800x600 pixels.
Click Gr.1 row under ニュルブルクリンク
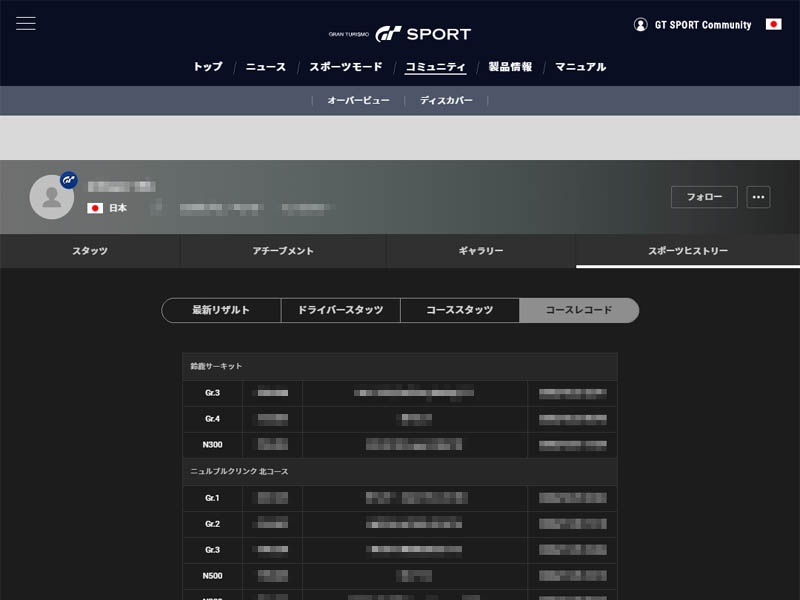click(400, 498)
